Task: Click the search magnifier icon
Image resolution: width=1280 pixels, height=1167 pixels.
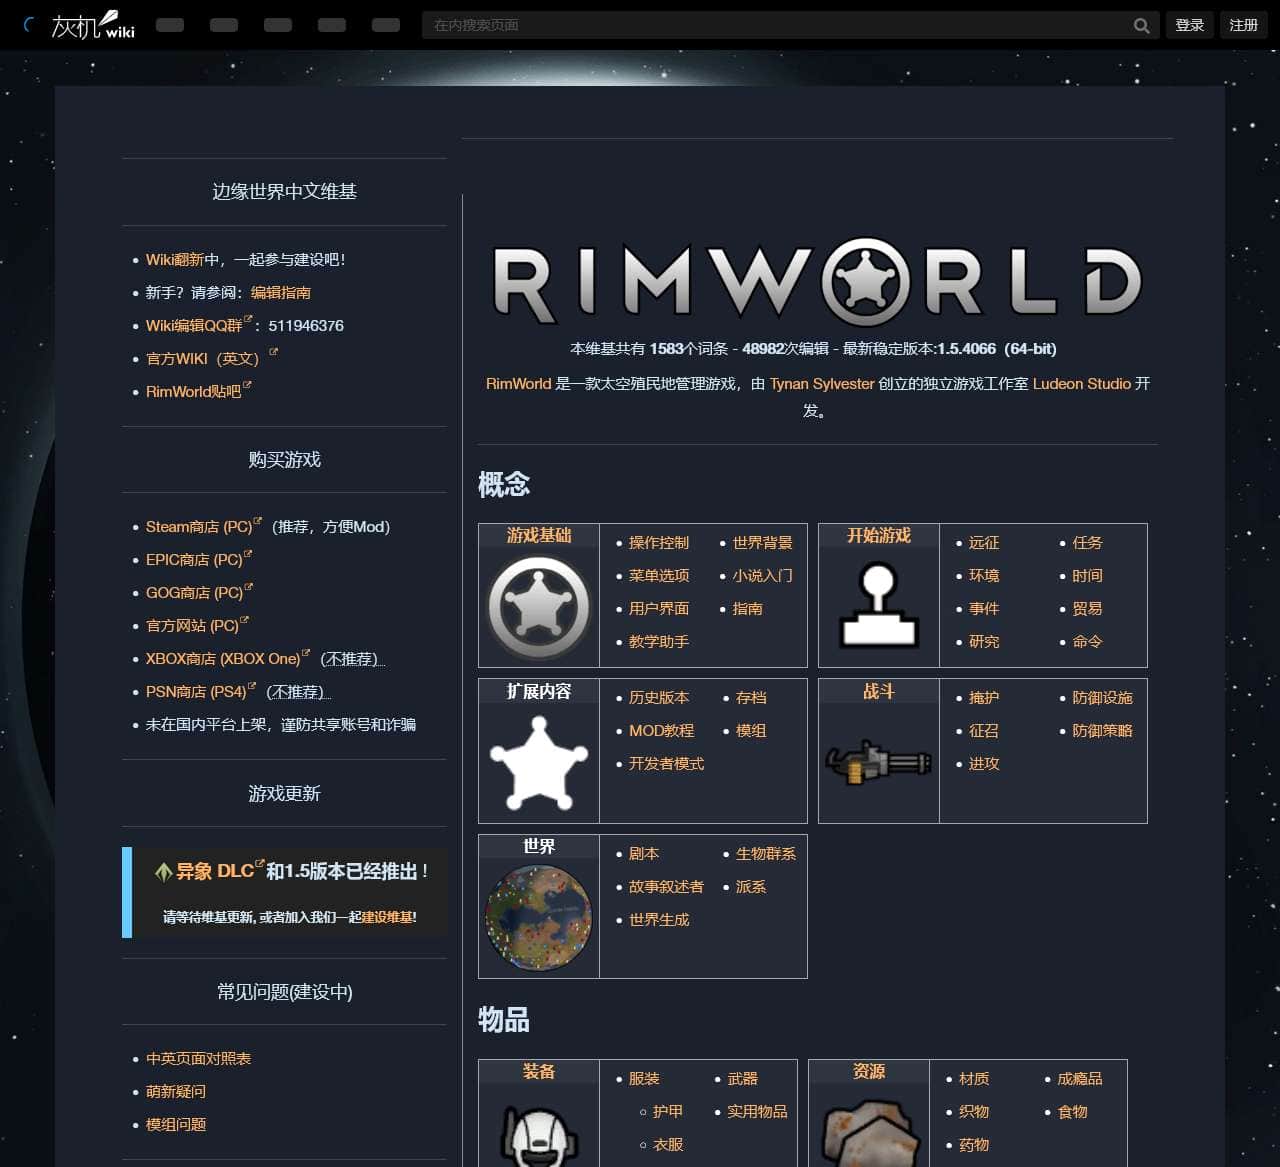Action: click(x=1141, y=26)
